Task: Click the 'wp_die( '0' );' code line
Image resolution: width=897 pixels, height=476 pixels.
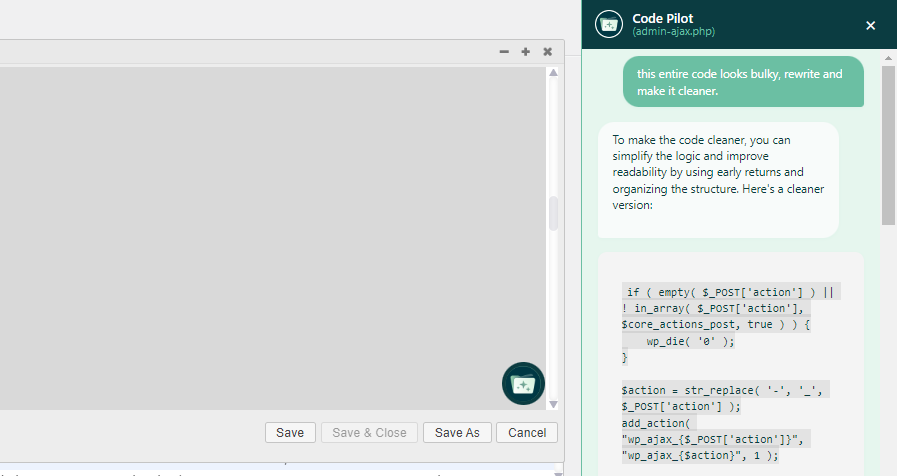Action: (690, 341)
